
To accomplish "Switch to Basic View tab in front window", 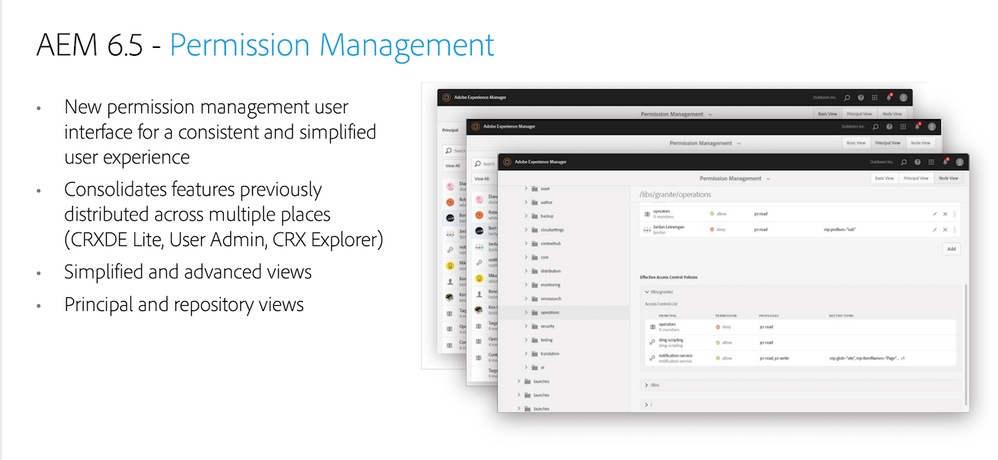I will 884,178.
